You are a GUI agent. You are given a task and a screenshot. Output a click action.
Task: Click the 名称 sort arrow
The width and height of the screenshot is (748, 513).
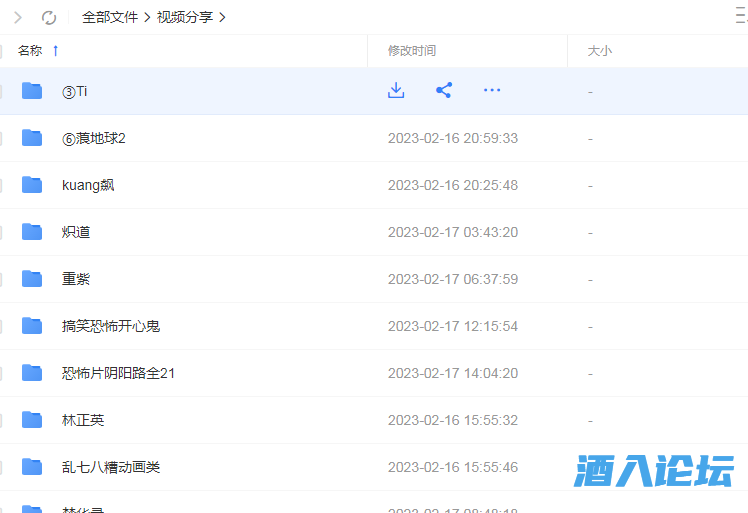[x=56, y=50]
